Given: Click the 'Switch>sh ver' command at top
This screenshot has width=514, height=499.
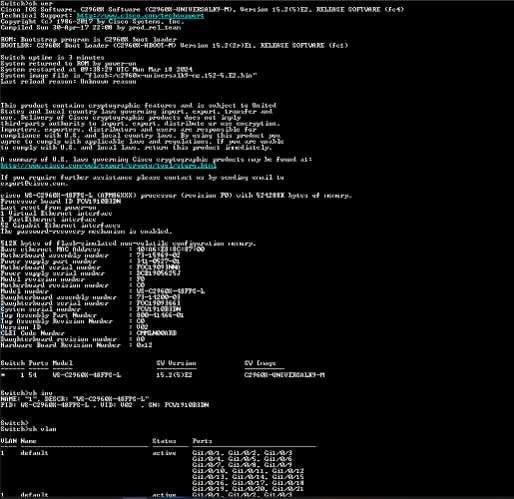Looking at the screenshot, I should 27,3.
